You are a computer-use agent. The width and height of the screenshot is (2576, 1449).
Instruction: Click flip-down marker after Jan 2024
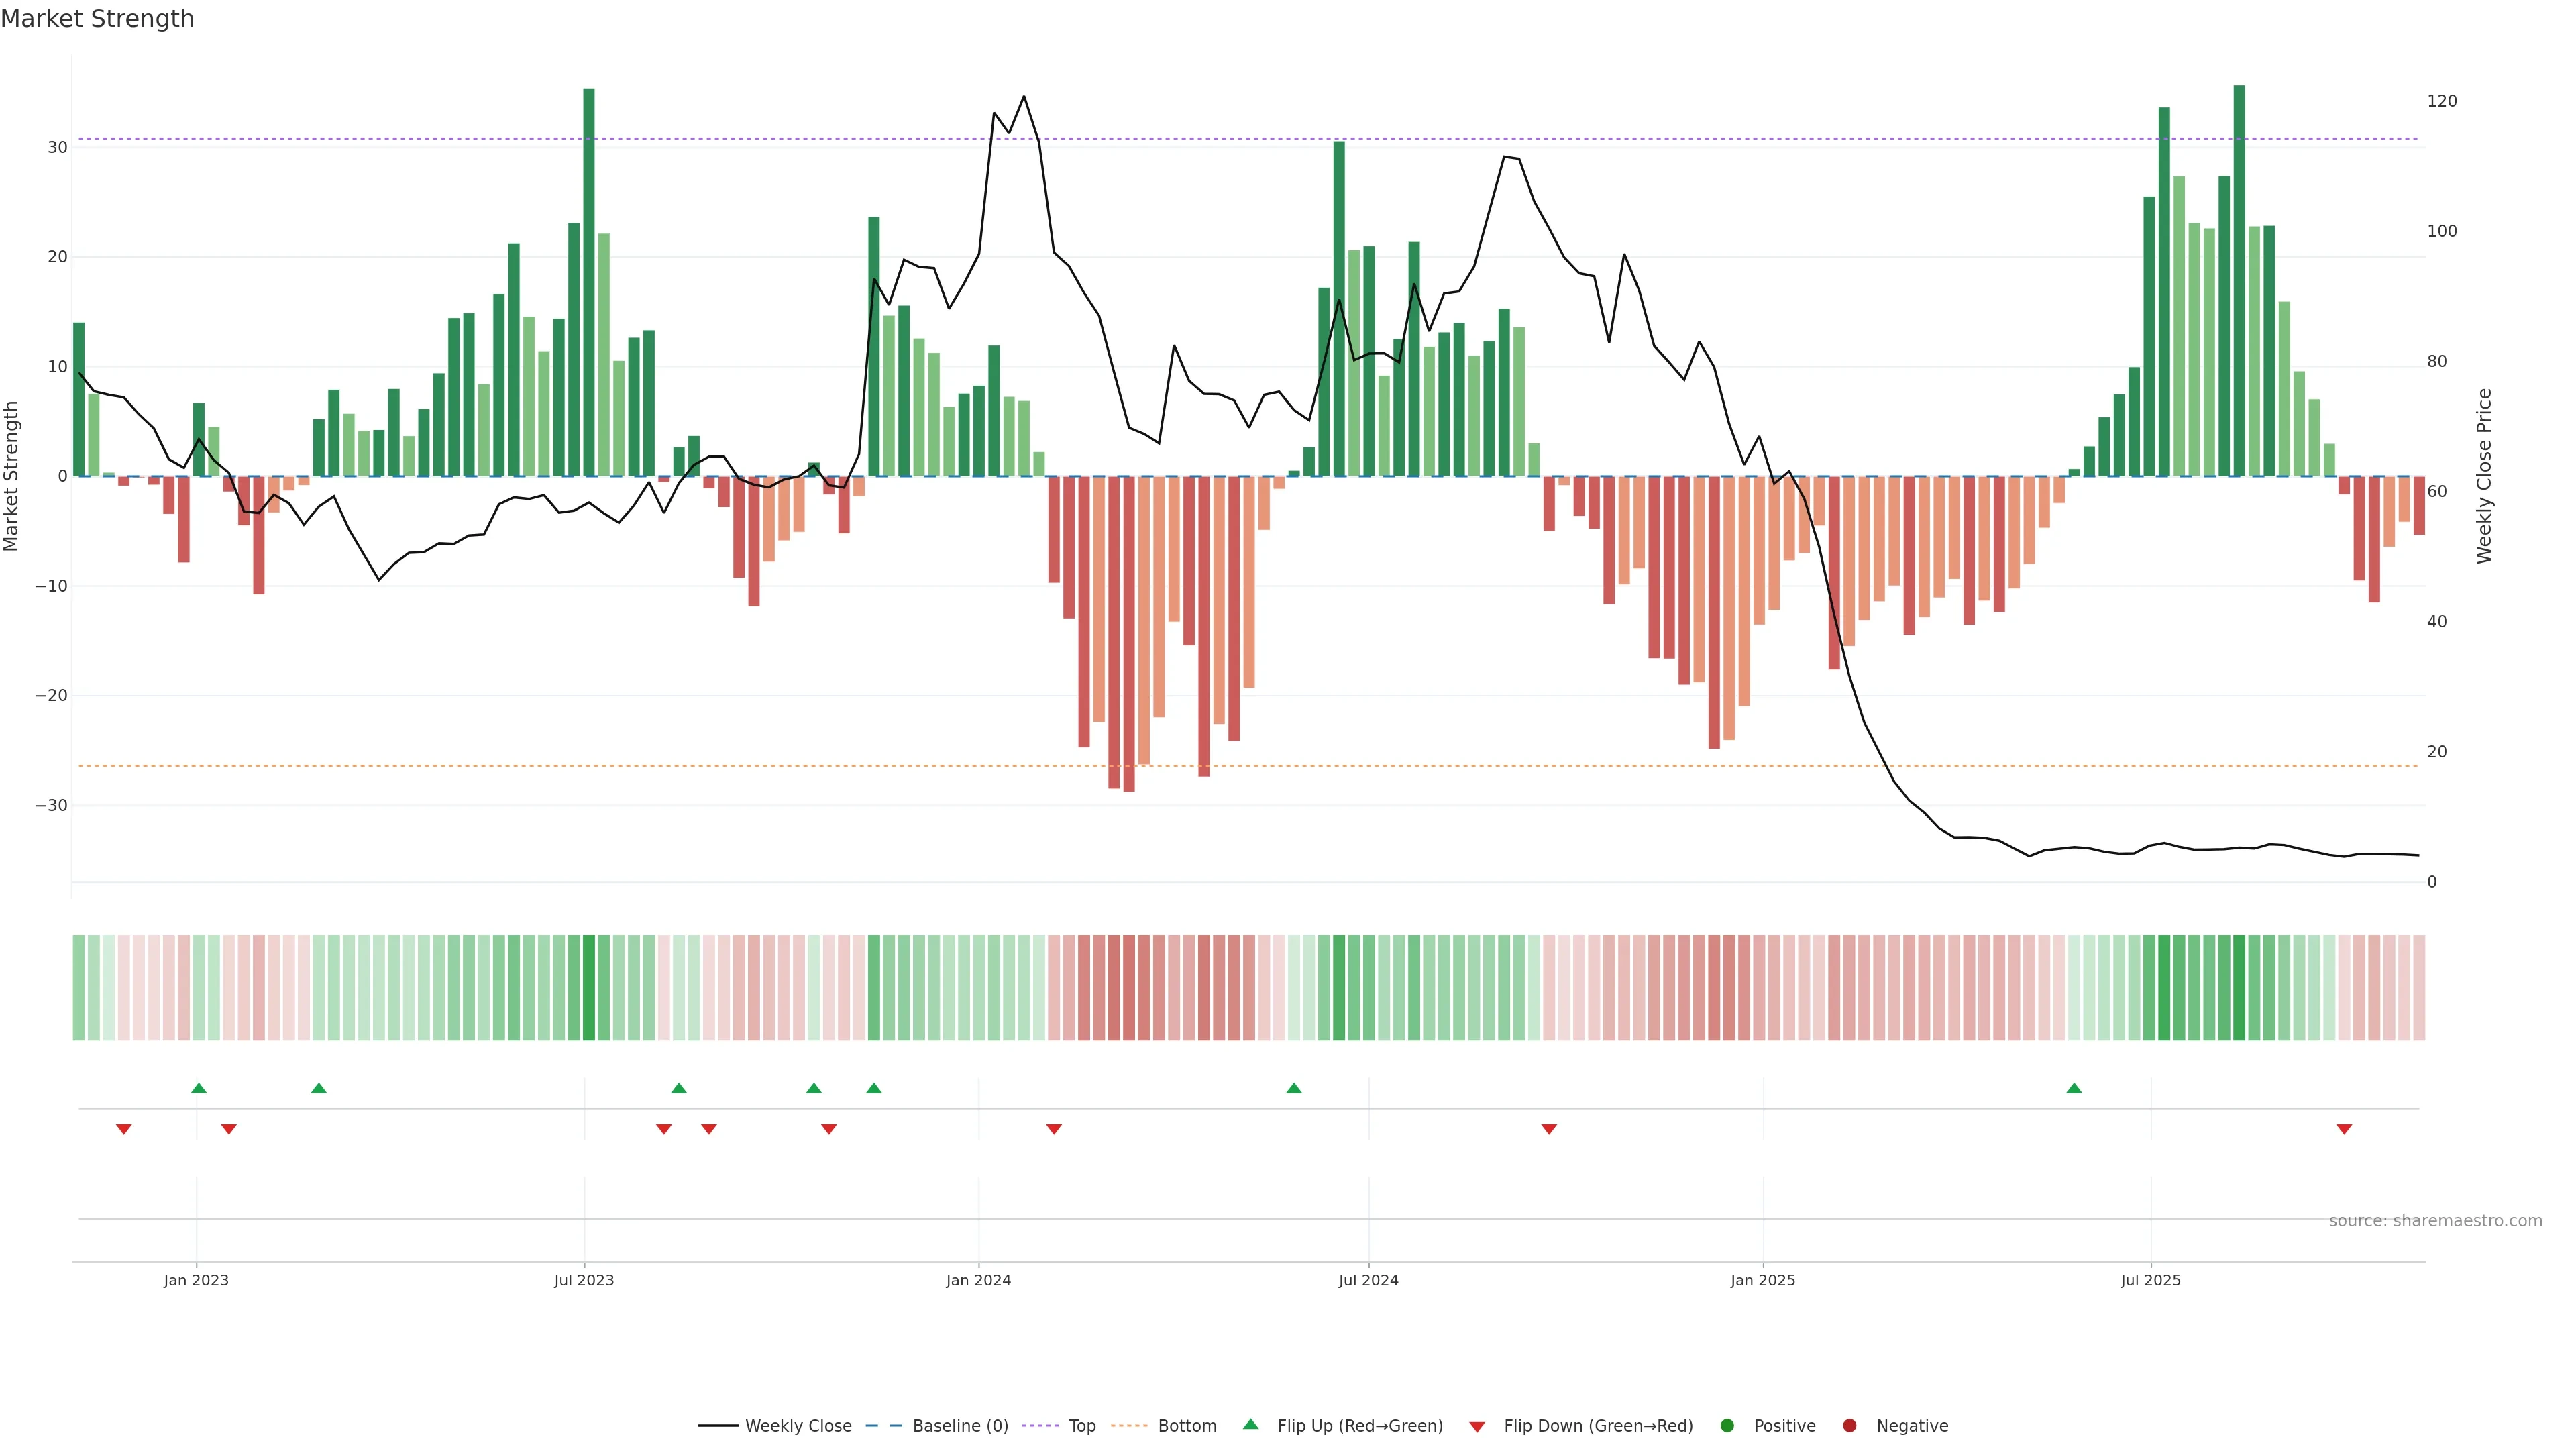pyautogui.click(x=1054, y=1129)
